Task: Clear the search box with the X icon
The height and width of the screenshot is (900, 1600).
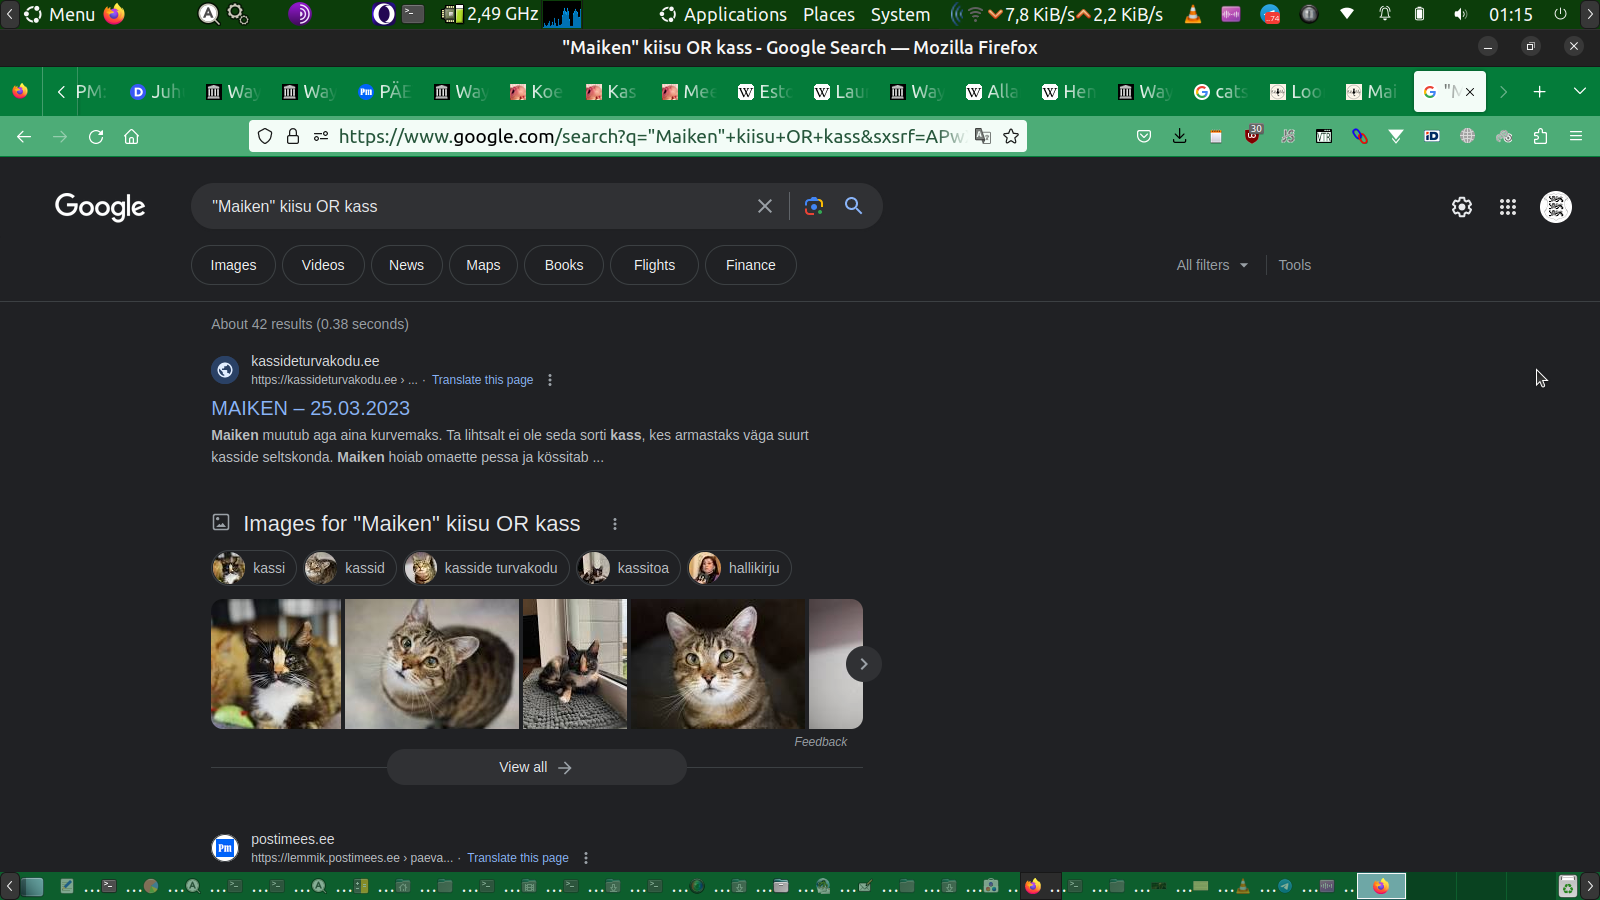Action: coord(765,206)
